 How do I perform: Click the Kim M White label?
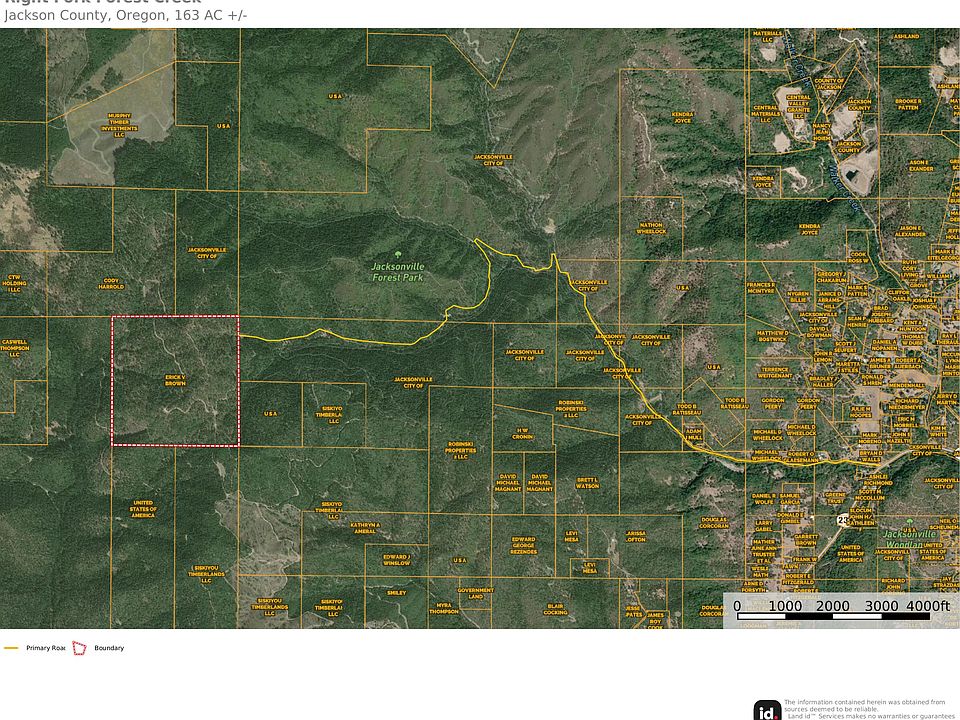[x=939, y=431]
